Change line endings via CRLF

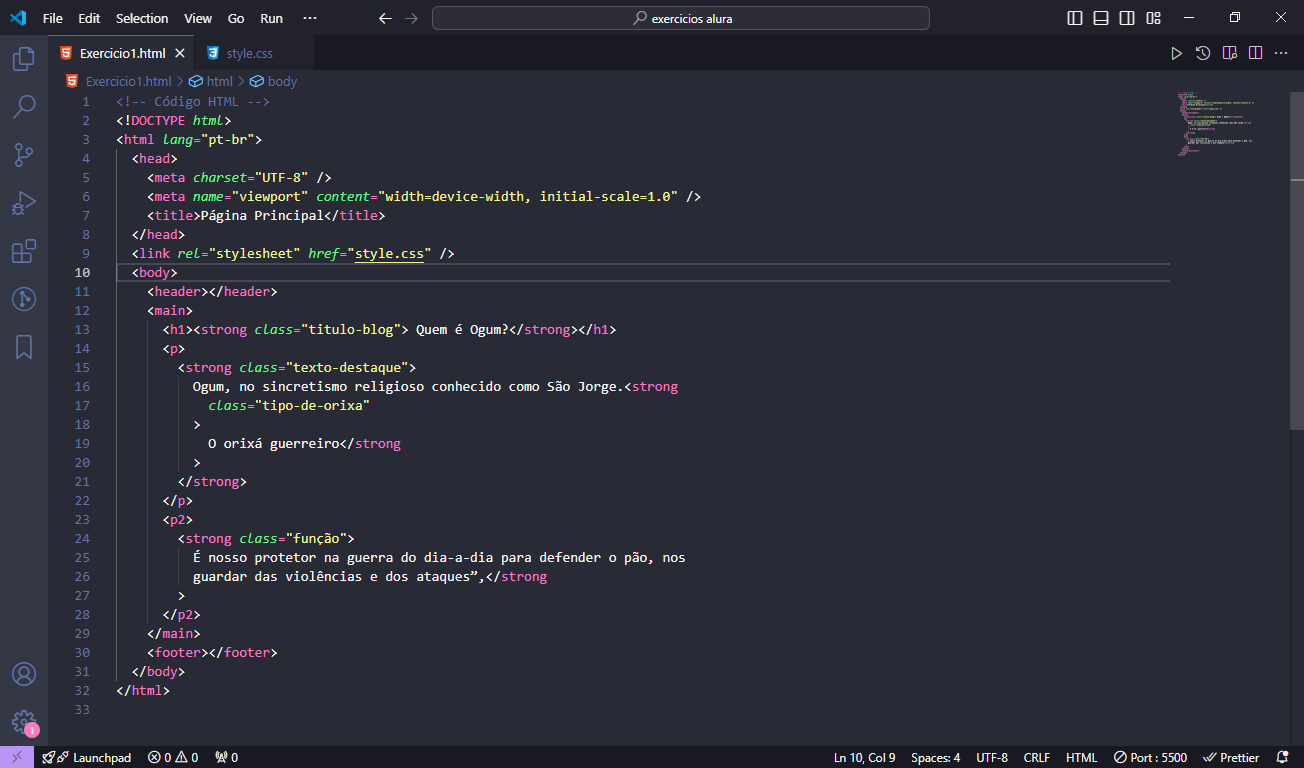[1037, 757]
